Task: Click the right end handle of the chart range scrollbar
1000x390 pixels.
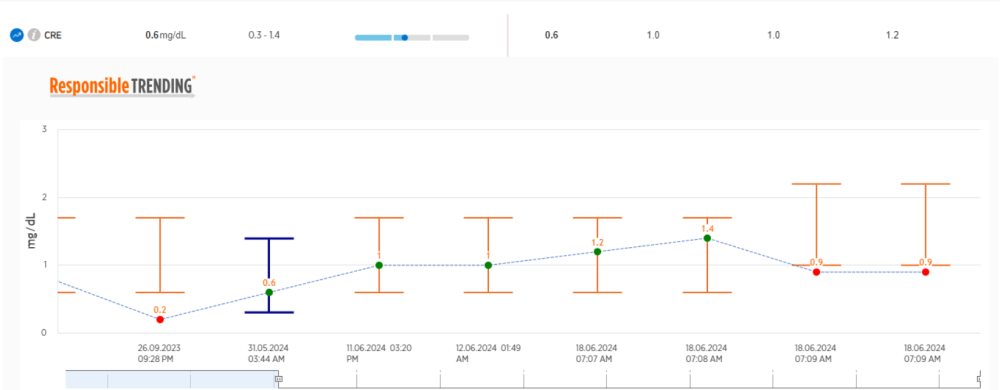Action: 979,379
